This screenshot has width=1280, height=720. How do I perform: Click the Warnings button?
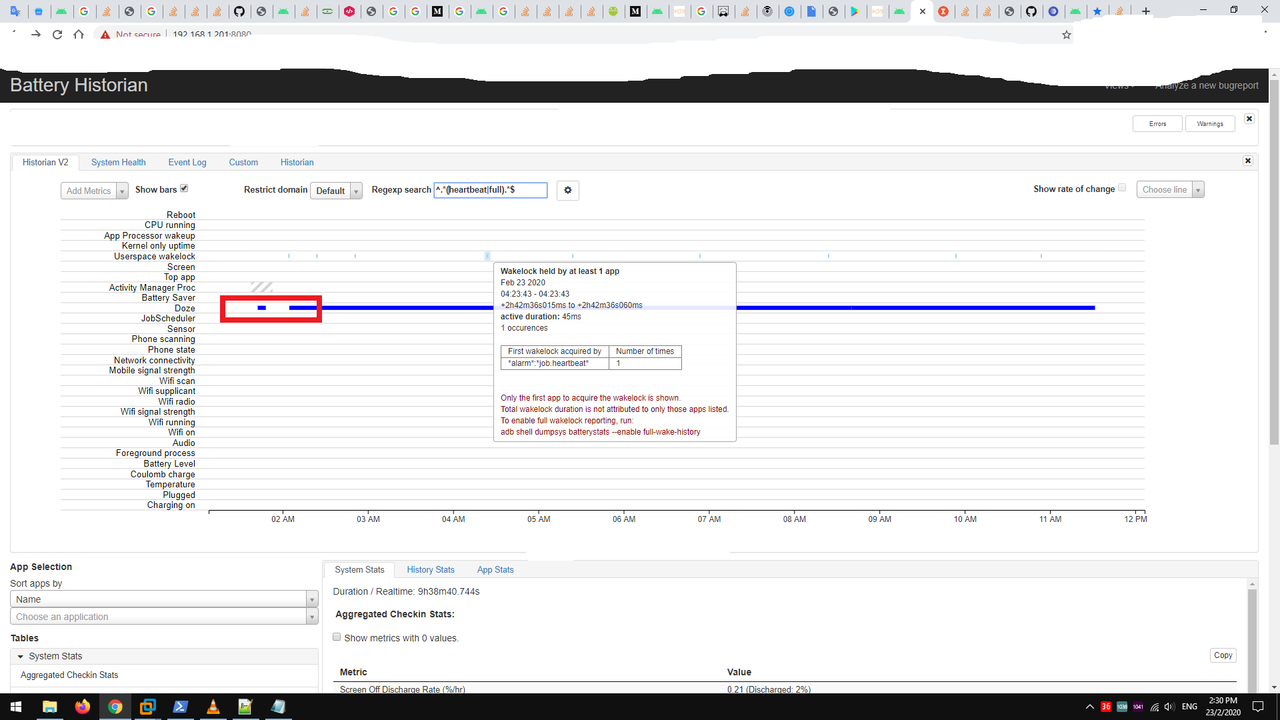[x=1210, y=123]
